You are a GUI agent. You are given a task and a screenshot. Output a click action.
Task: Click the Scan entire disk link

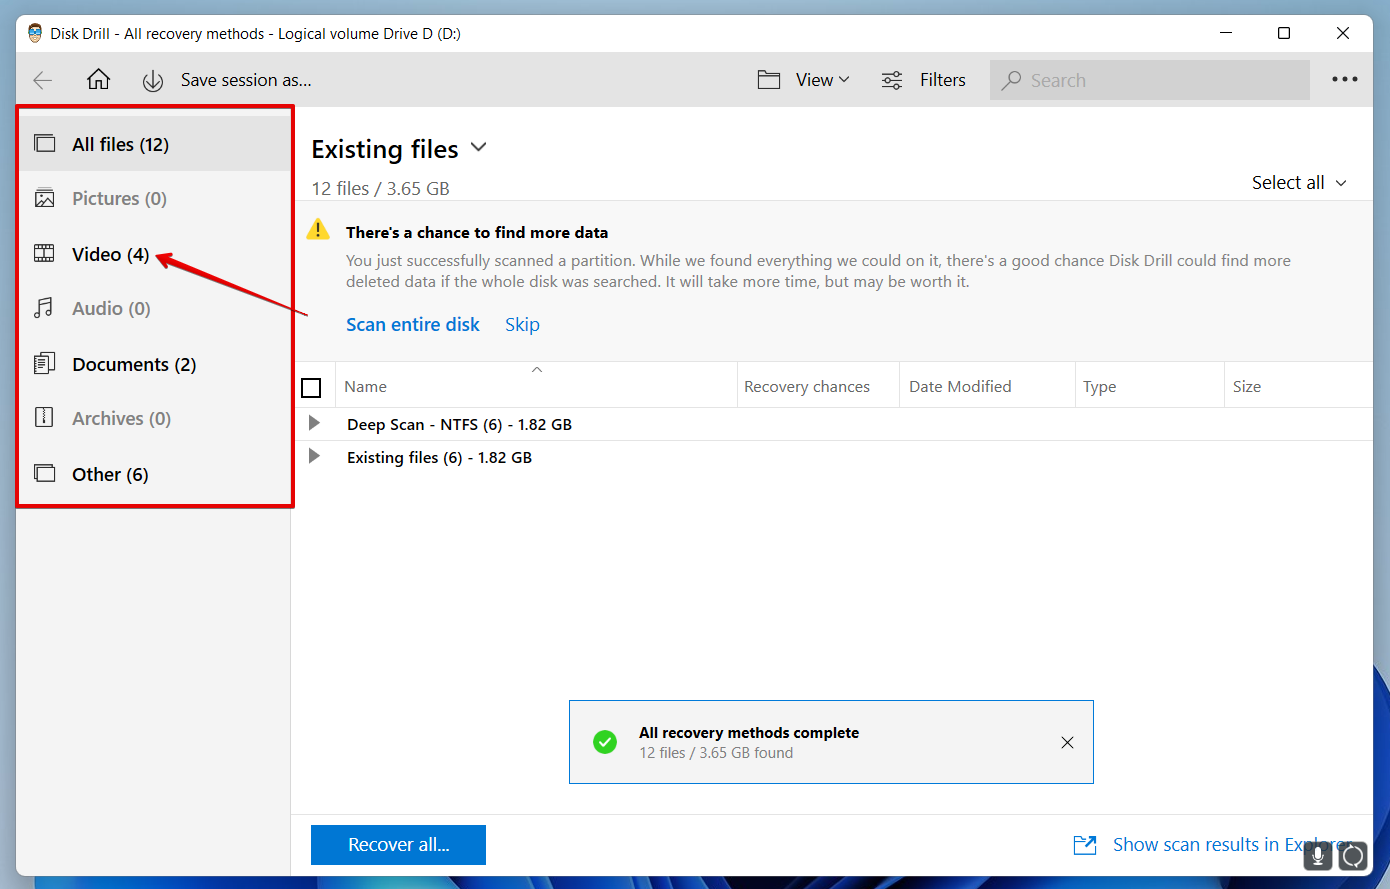pos(413,324)
